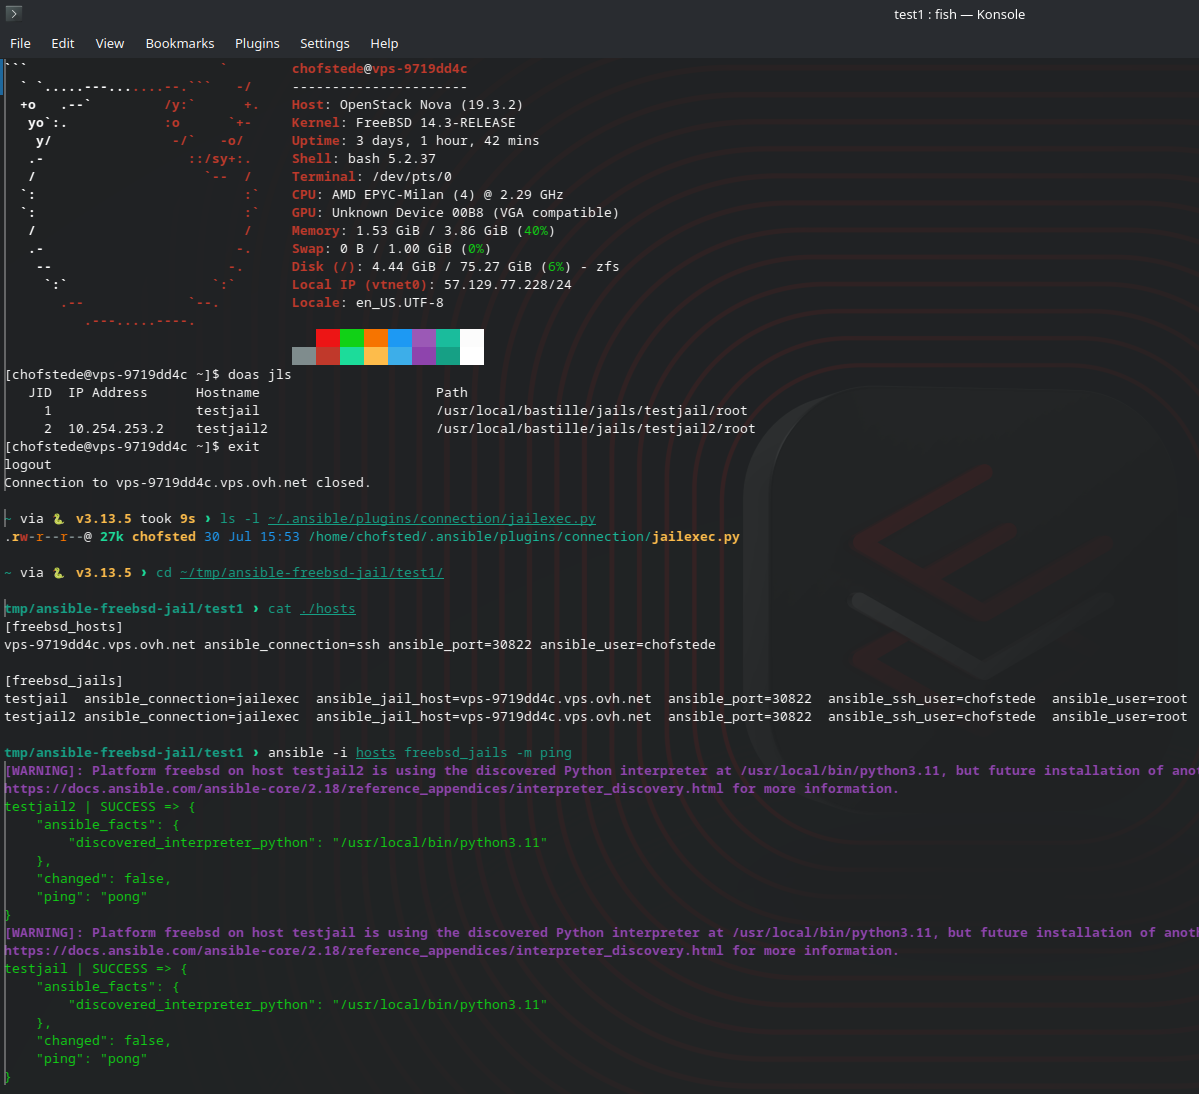Click the underlined ~/.ansible/plugins/connection/jailexec.py path

tap(431, 519)
